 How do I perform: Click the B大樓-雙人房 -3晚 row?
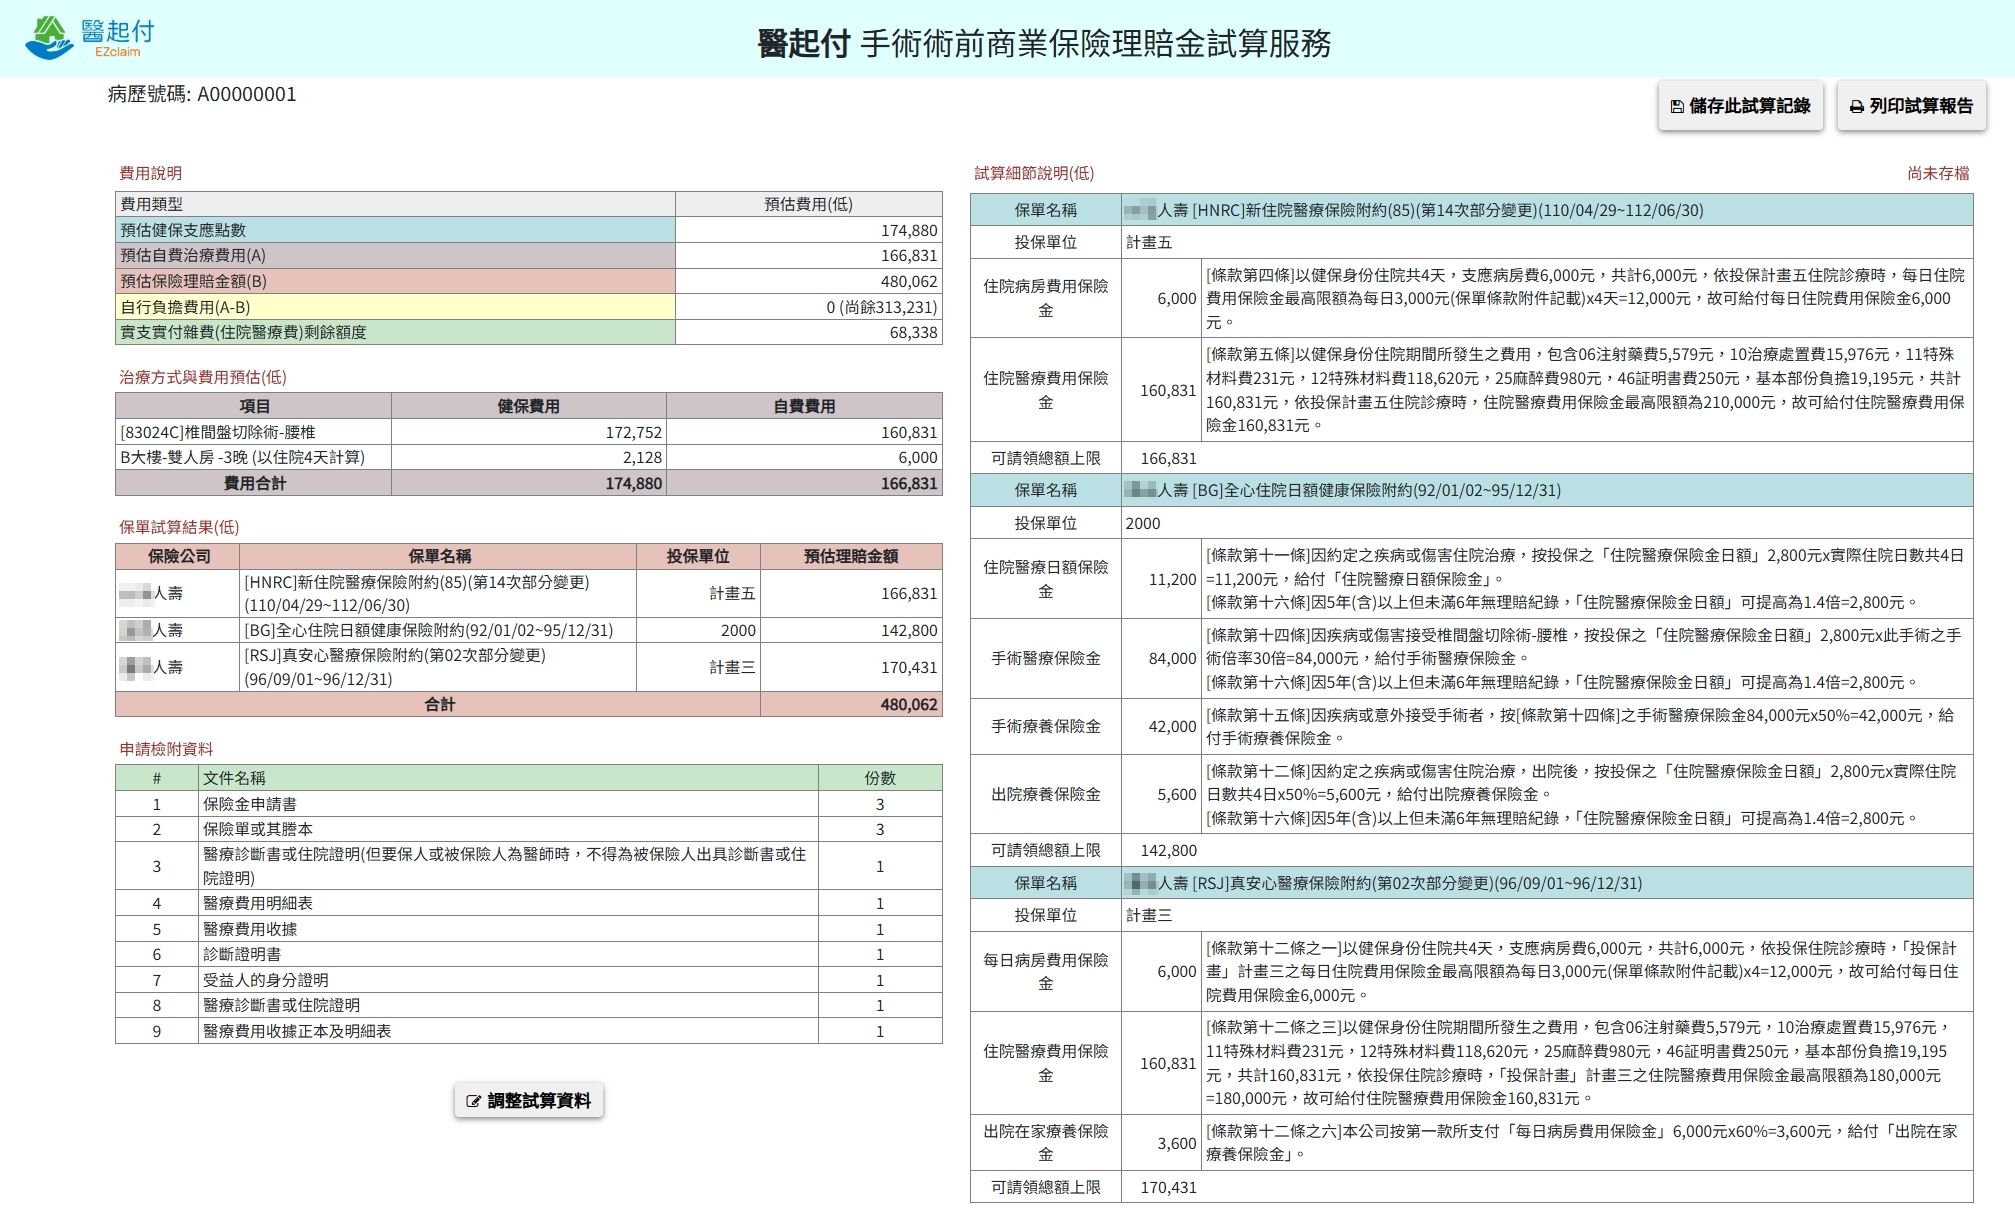pos(528,457)
